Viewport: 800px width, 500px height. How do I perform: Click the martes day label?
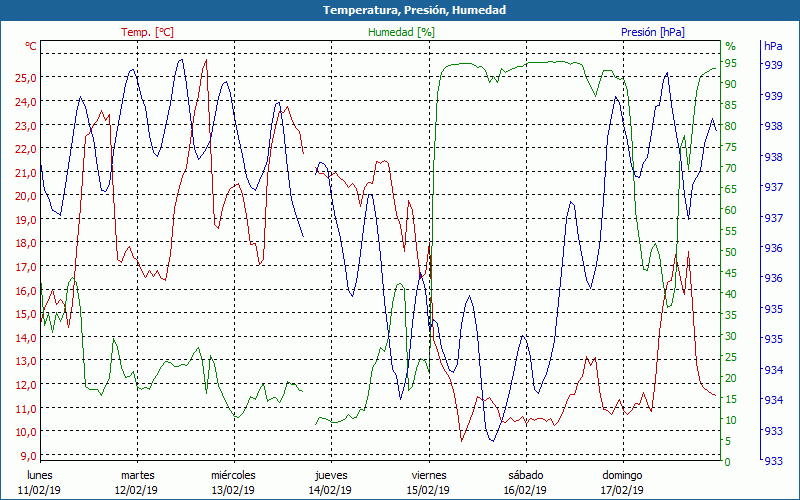(x=137, y=475)
